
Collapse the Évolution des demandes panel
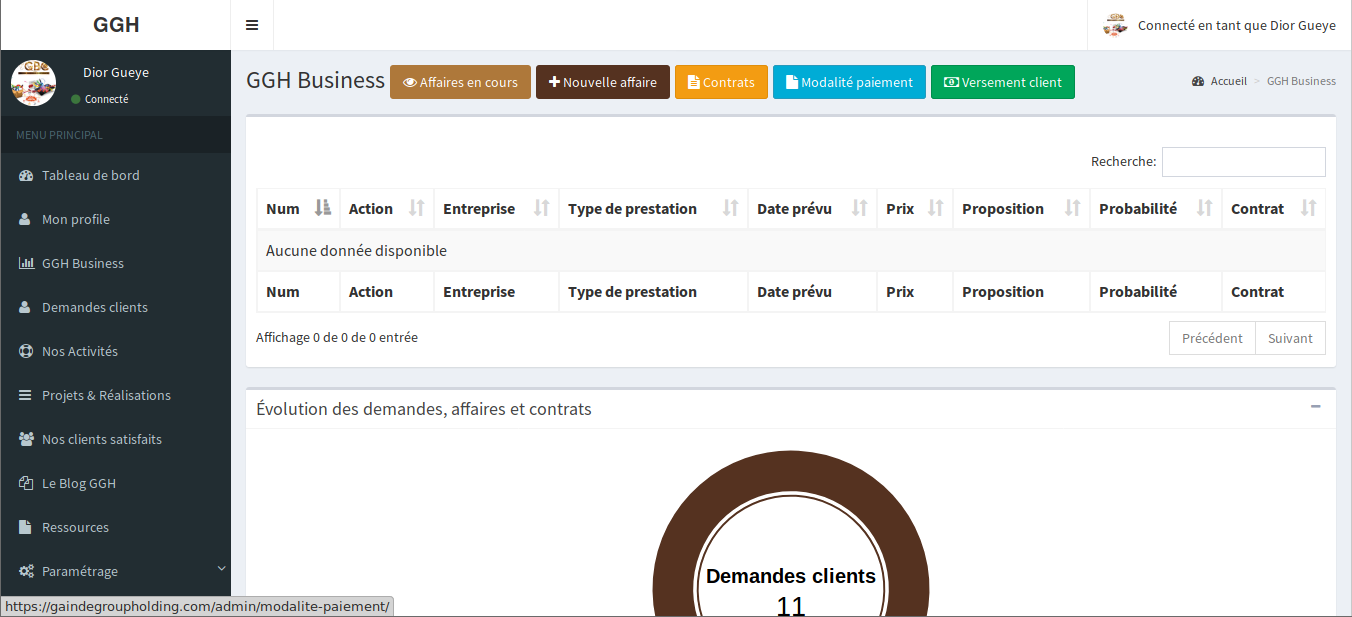(1316, 406)
